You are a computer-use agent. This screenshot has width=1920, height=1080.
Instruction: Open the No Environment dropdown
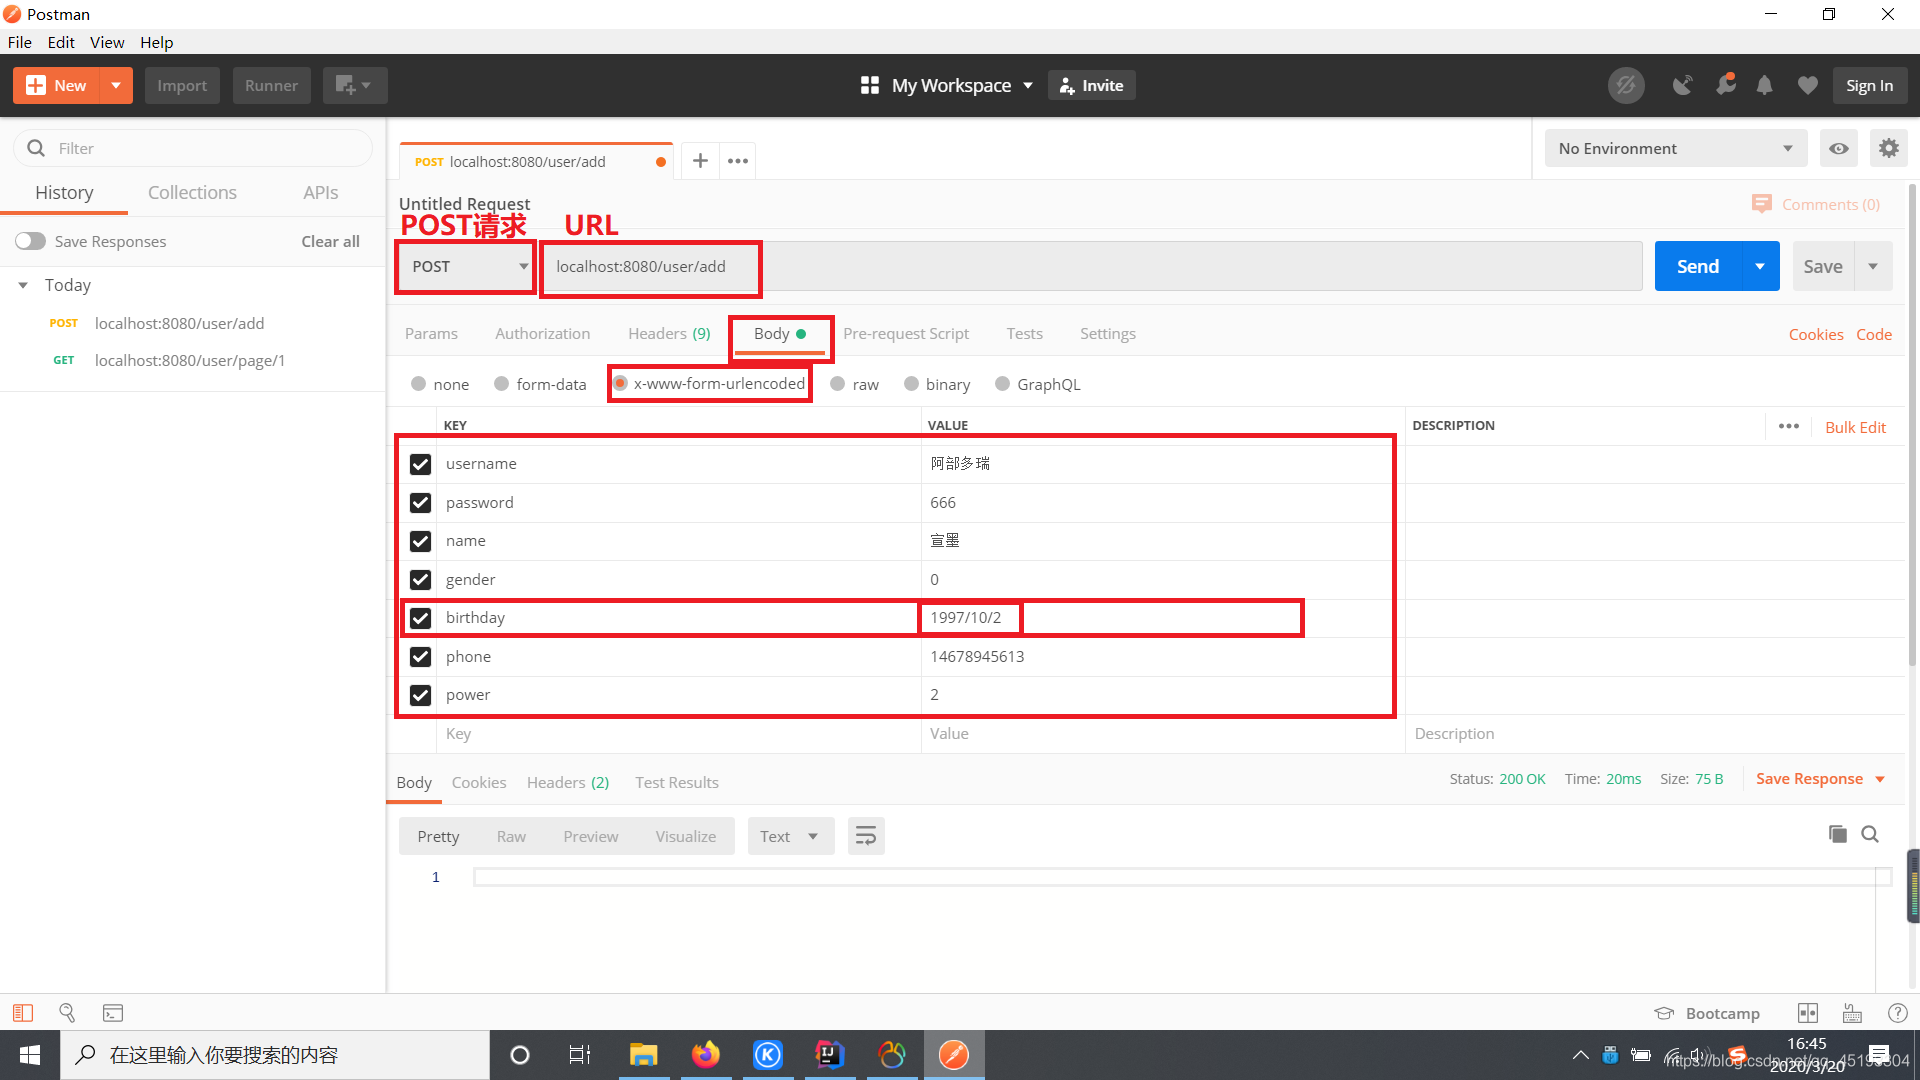point(1676,148)
